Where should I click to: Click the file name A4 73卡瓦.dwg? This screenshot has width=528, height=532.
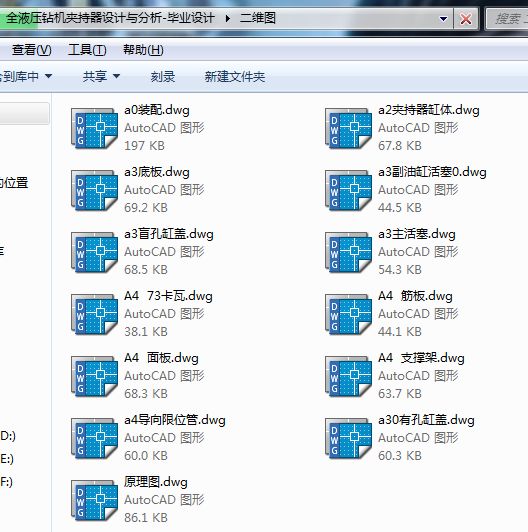click(168, 296)
